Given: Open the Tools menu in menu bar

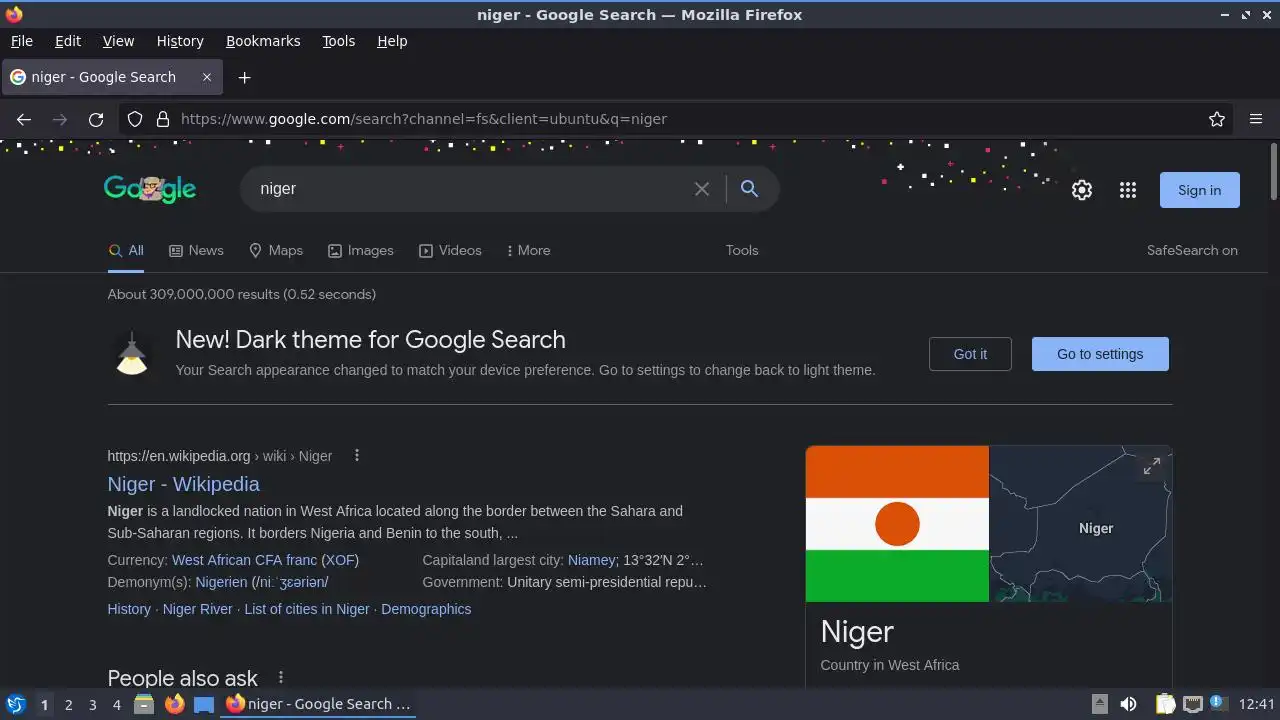Looking at the screenshot, I should click(x=339, y=41).
